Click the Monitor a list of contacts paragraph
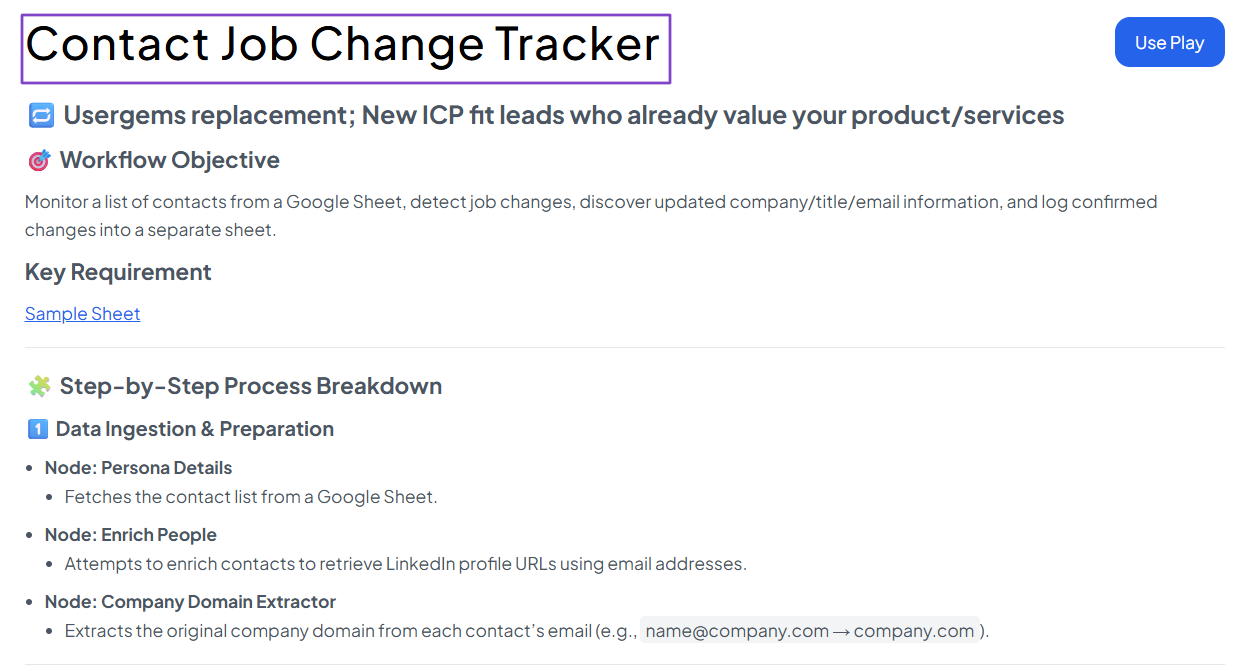The width and height of the screenshot is (1248, 669). click(591, 216)
